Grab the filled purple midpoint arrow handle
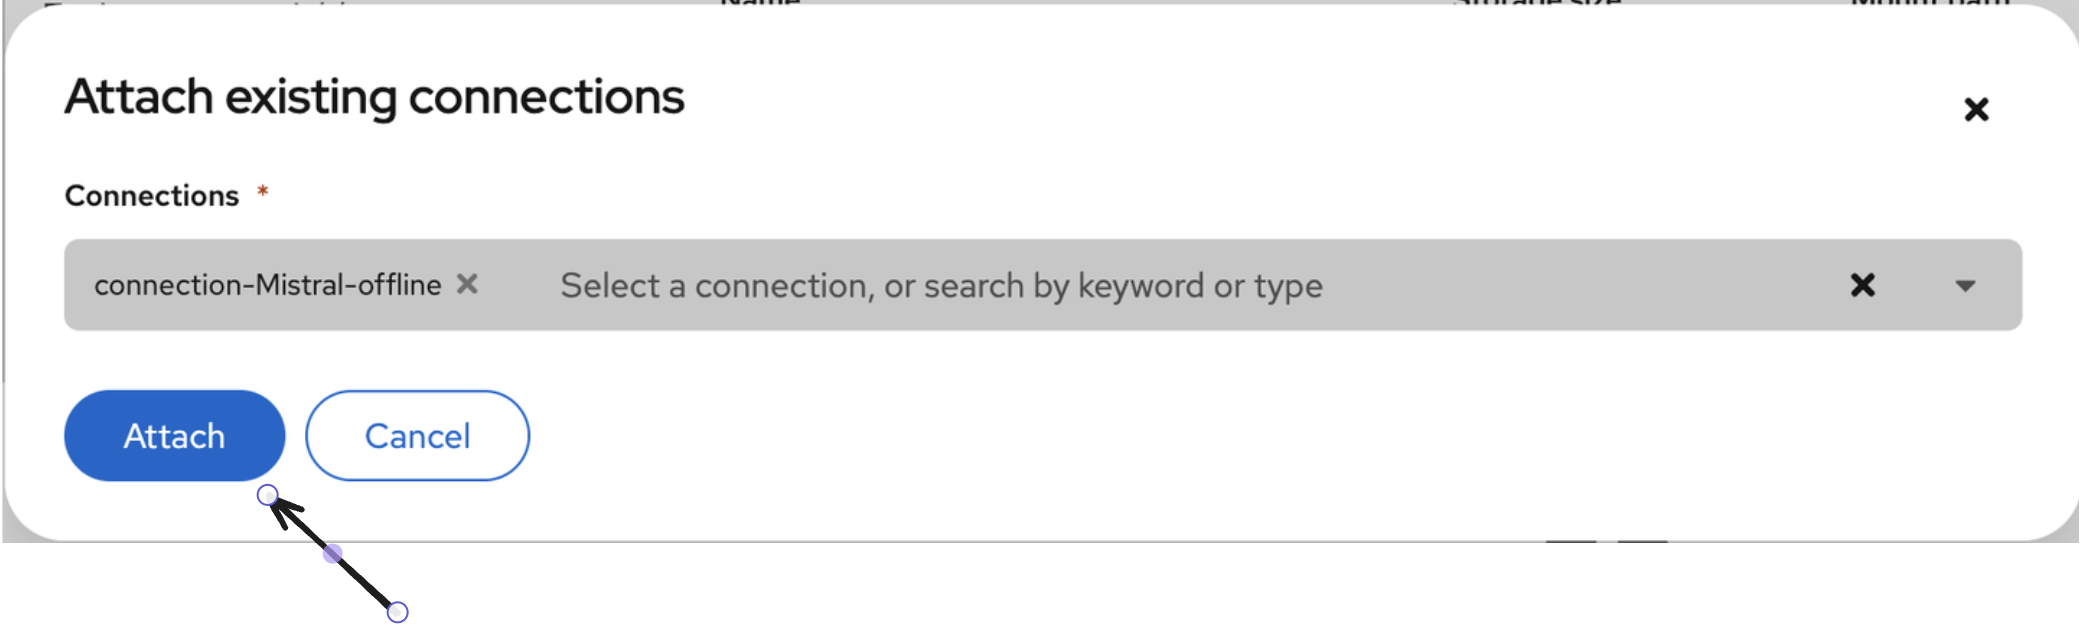This screenshot has width=2082, height=634. tap(333, 553)
